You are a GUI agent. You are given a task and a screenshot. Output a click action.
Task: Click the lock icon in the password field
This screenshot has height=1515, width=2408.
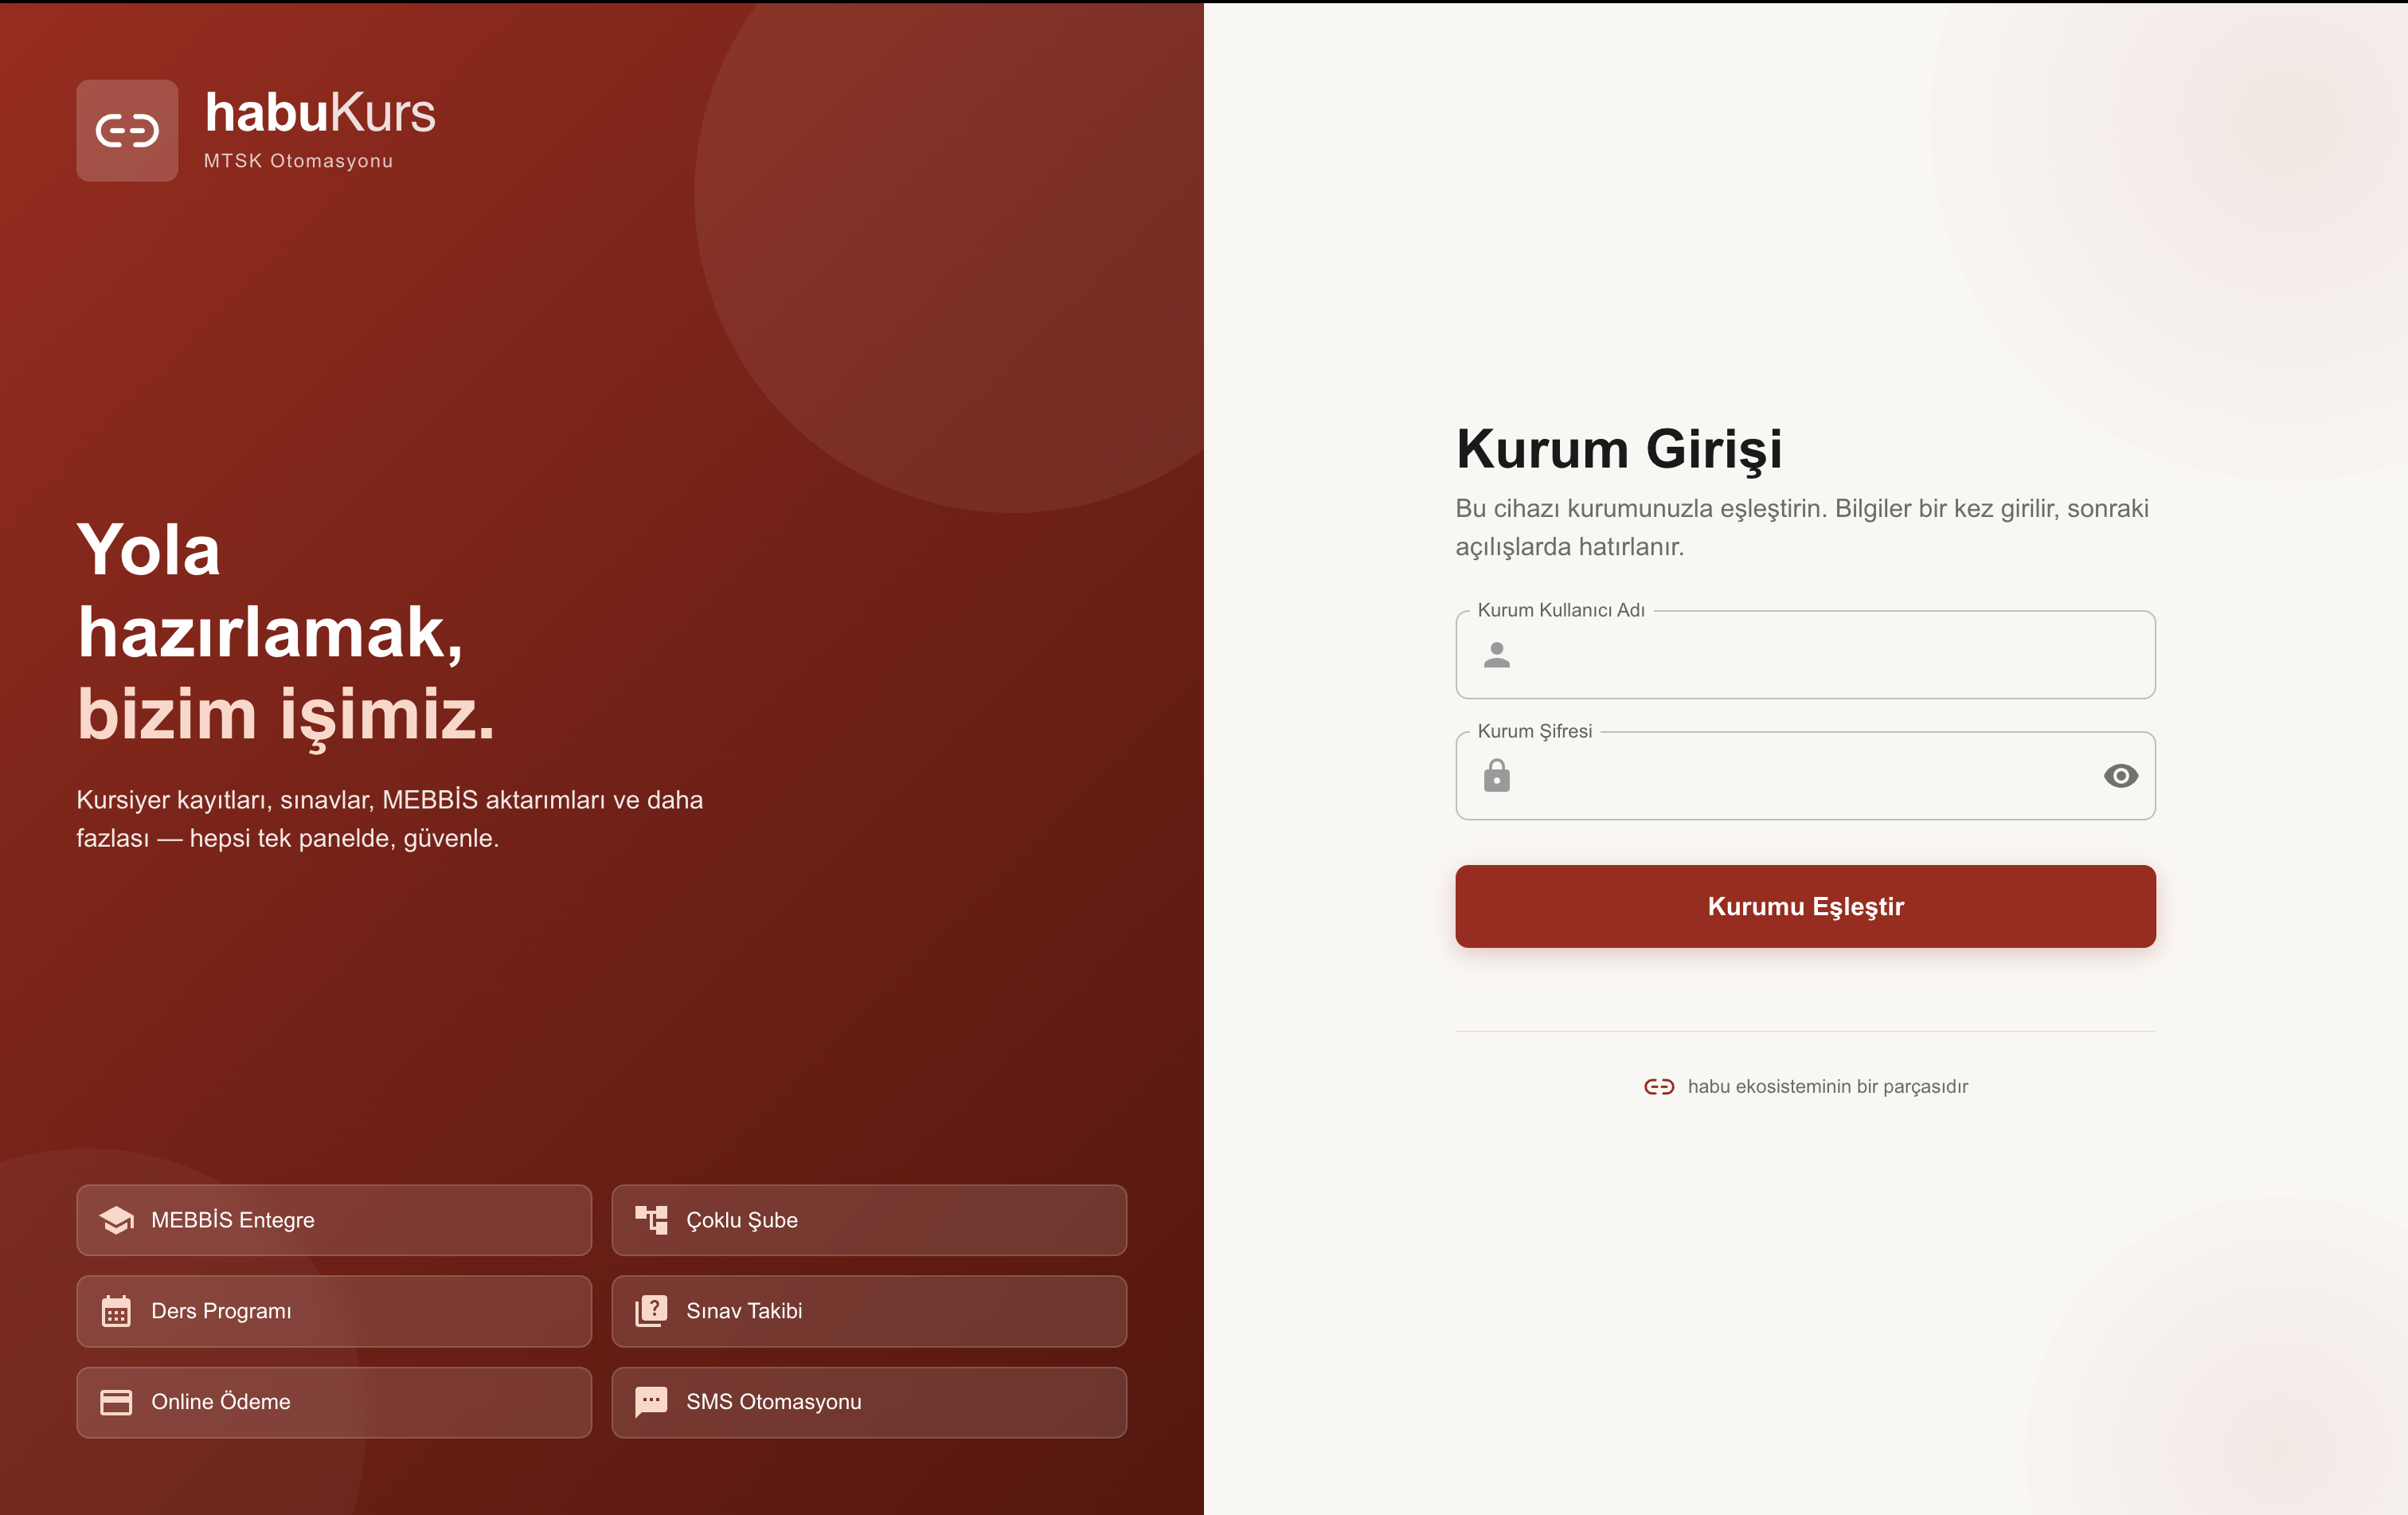click(1496, 776)
